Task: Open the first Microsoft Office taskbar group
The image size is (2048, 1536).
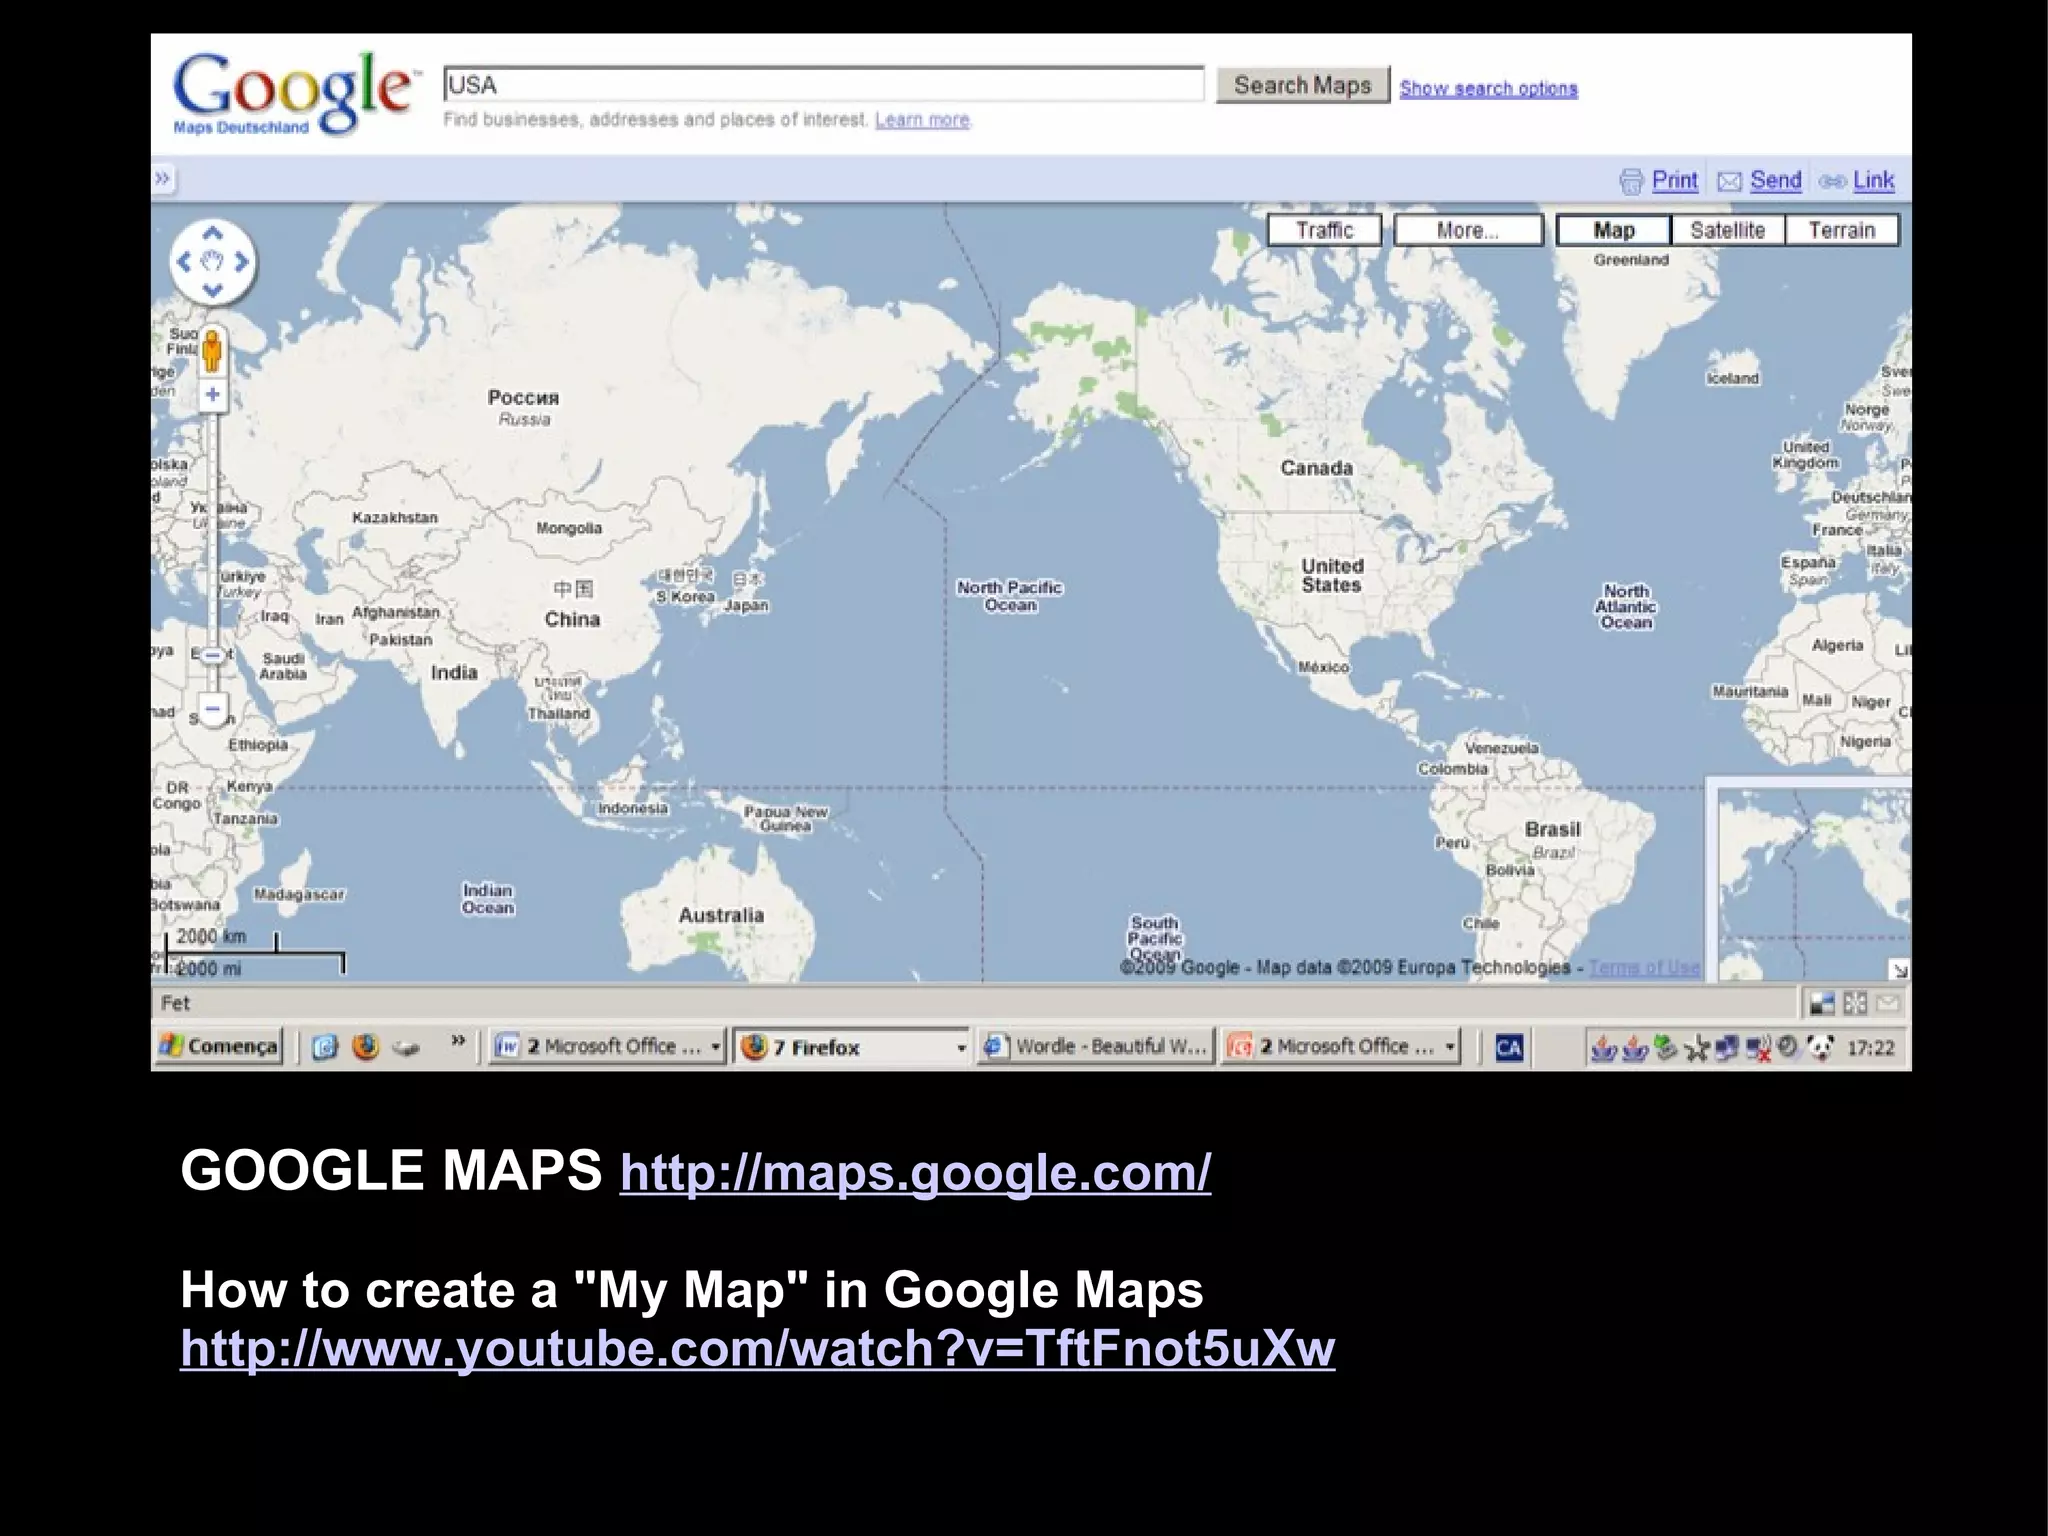Action: pos(606,1046)
